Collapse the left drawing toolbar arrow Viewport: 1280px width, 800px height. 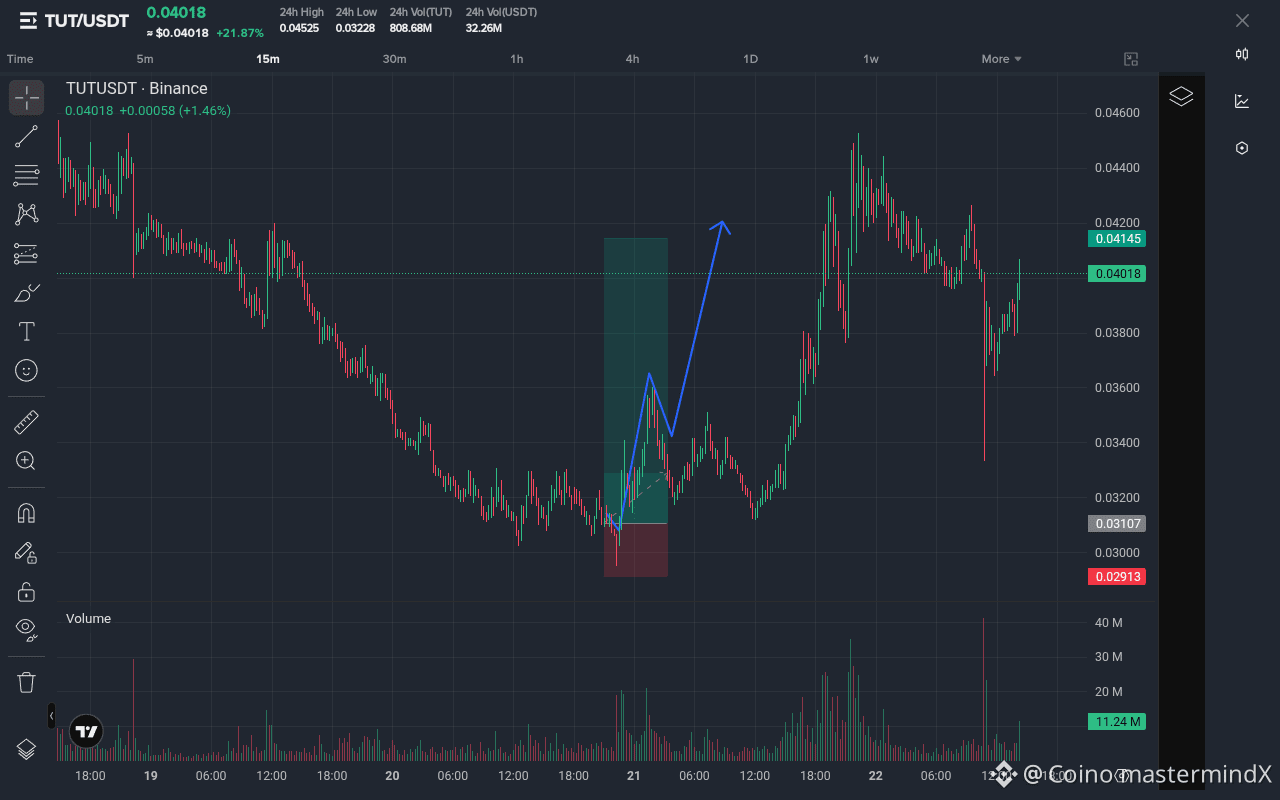pos(52,716)
